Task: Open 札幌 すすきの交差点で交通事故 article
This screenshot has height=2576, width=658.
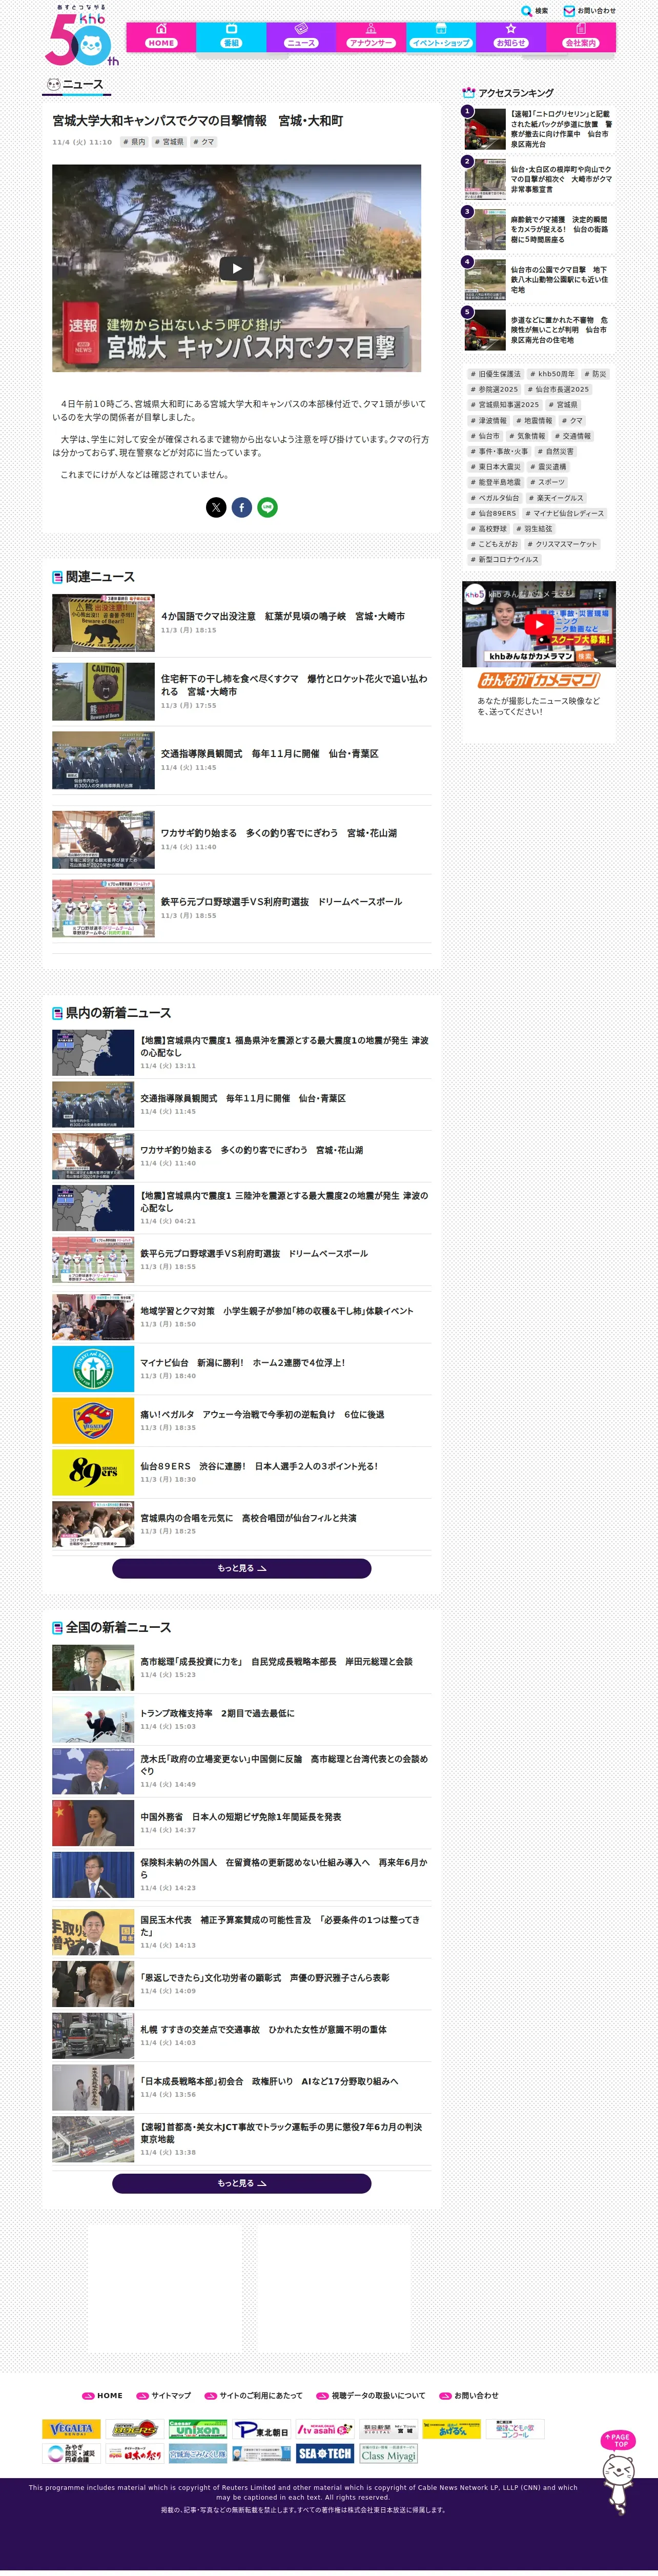Action: (241, 2035)
